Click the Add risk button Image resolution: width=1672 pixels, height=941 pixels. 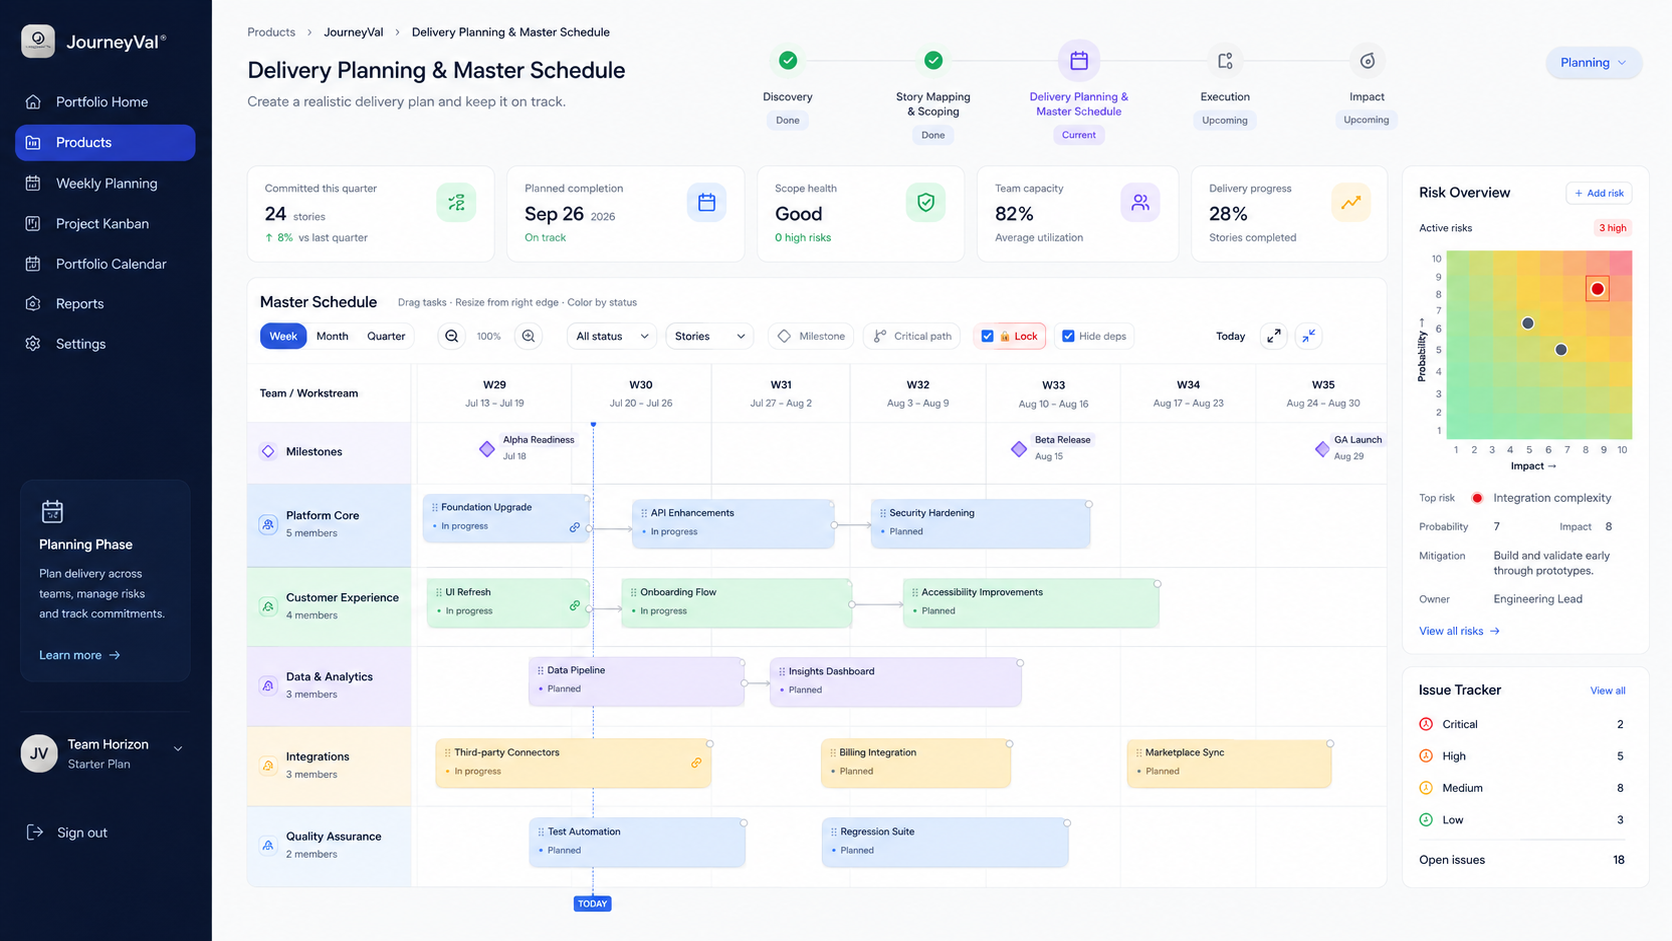pyautogui.click(x=1599, y=193)
